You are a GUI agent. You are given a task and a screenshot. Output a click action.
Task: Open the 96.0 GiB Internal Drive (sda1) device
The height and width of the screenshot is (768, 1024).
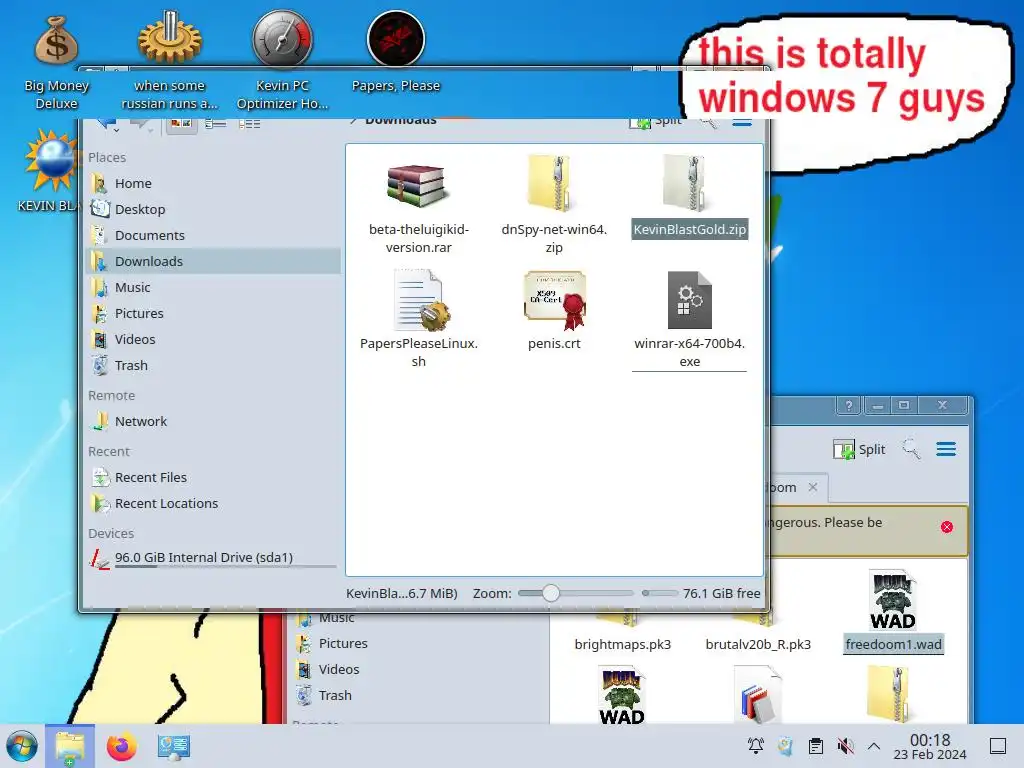click(213, 558)
